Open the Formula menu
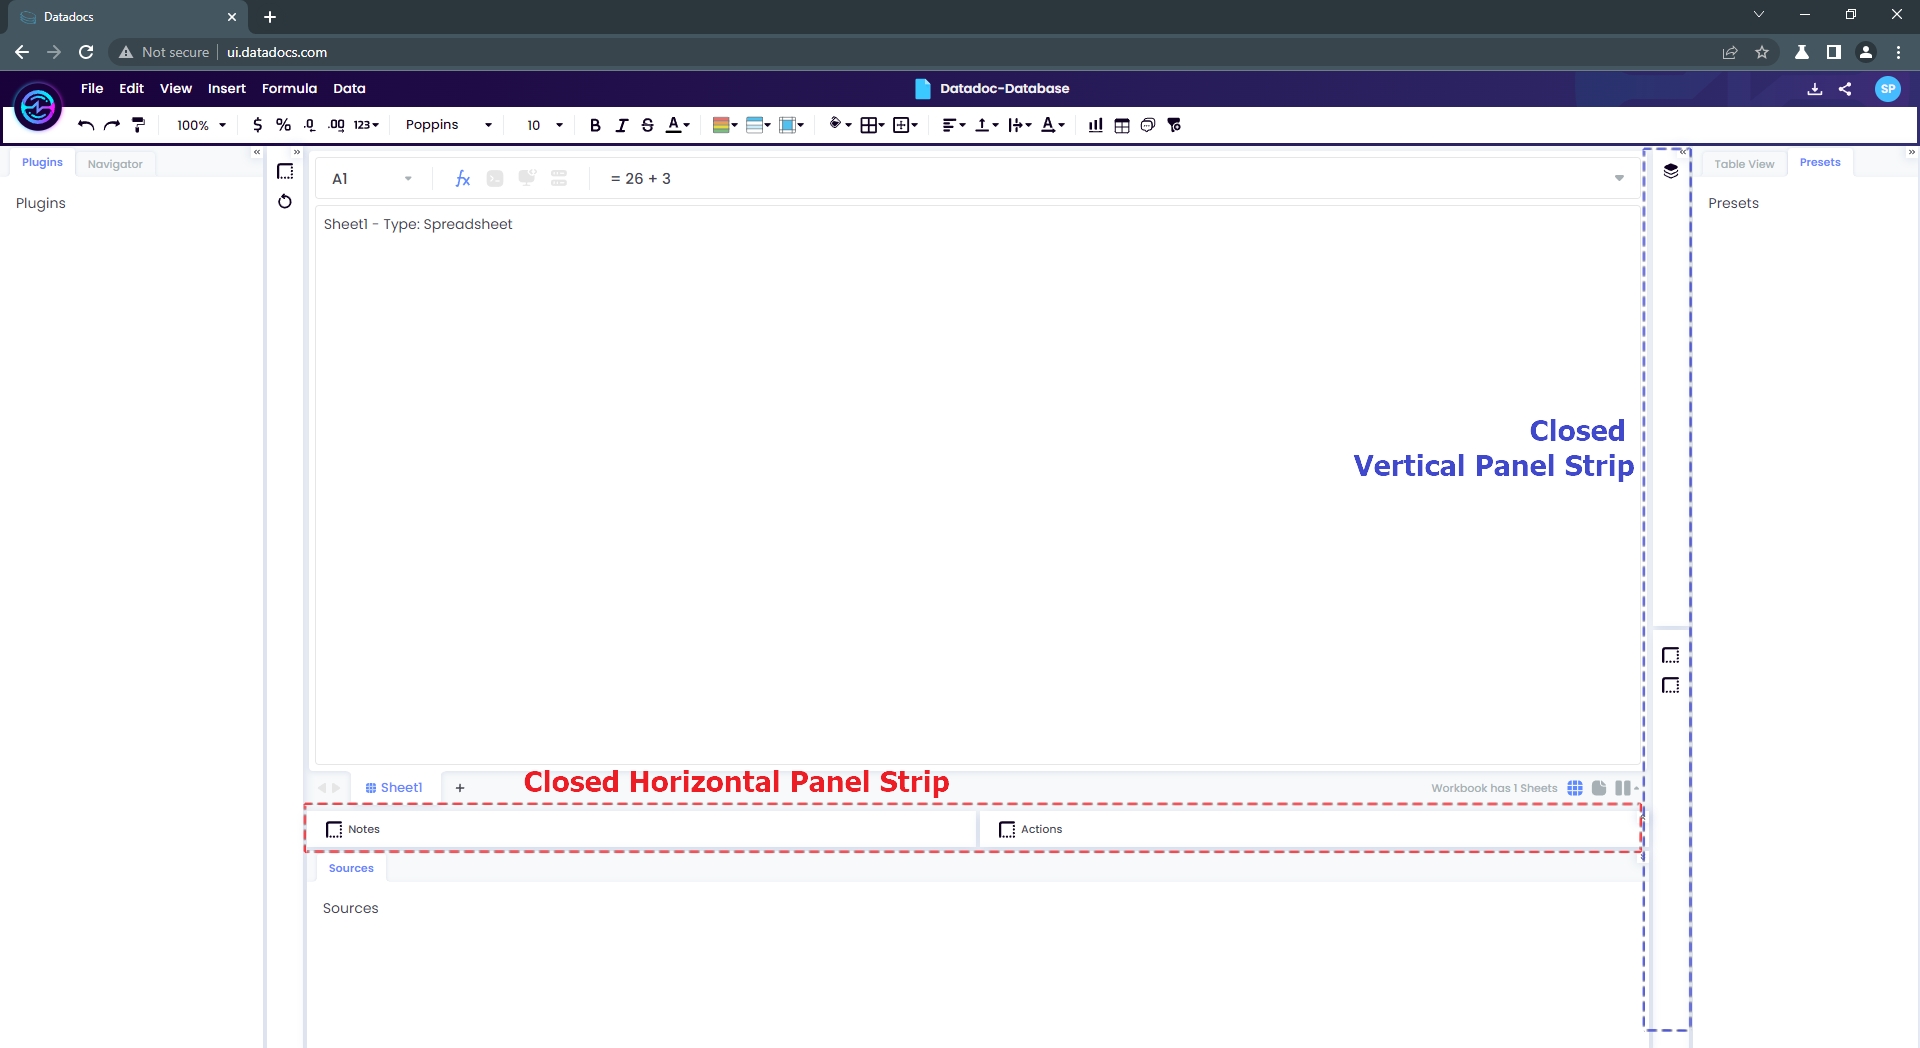This screenshot has width=1920, height=1048. pos(289,88)
